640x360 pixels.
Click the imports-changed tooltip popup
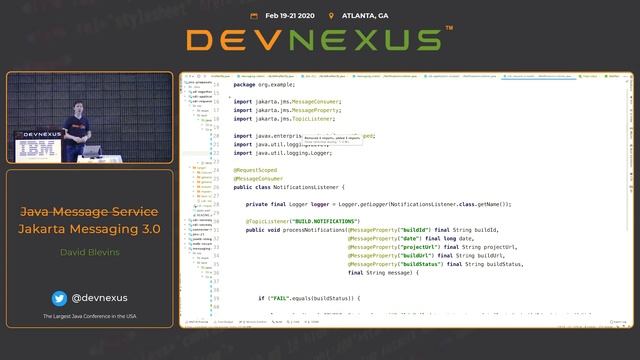[332, 140]
